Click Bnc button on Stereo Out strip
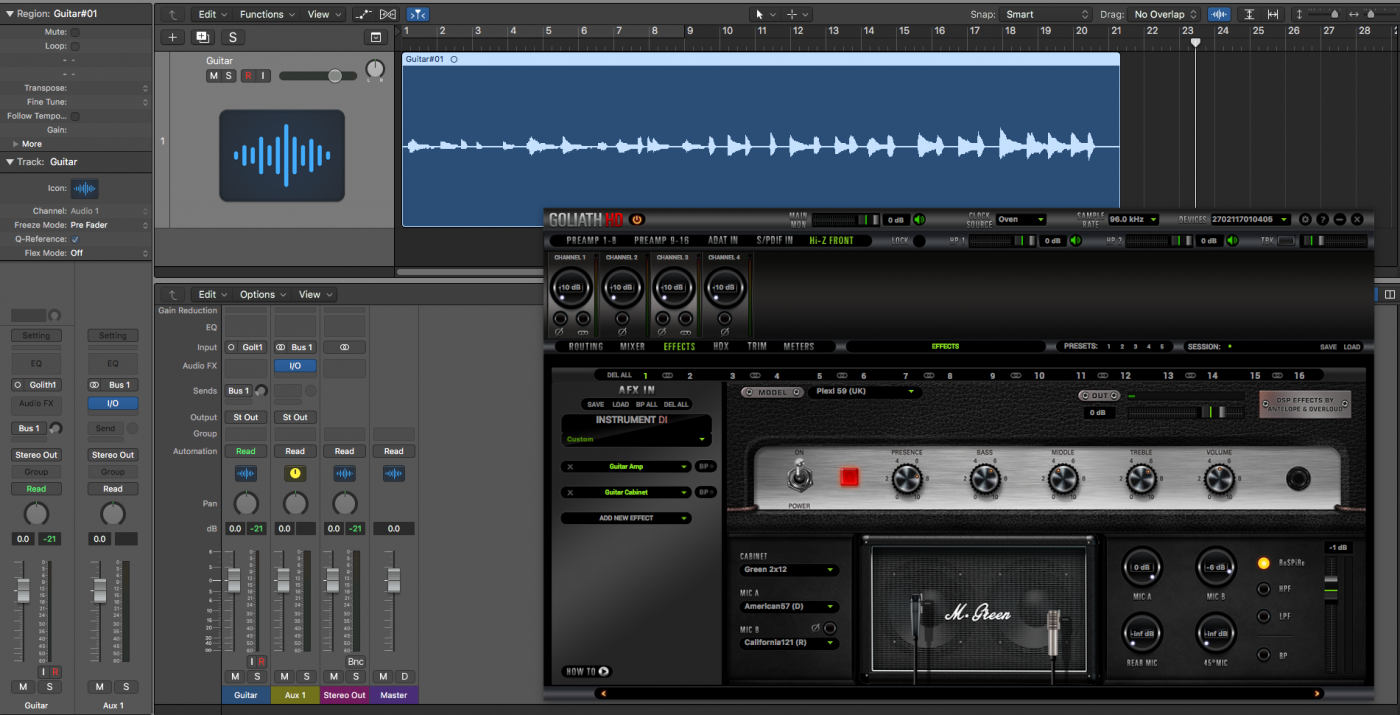1400x715 pixels. [355, 662]
